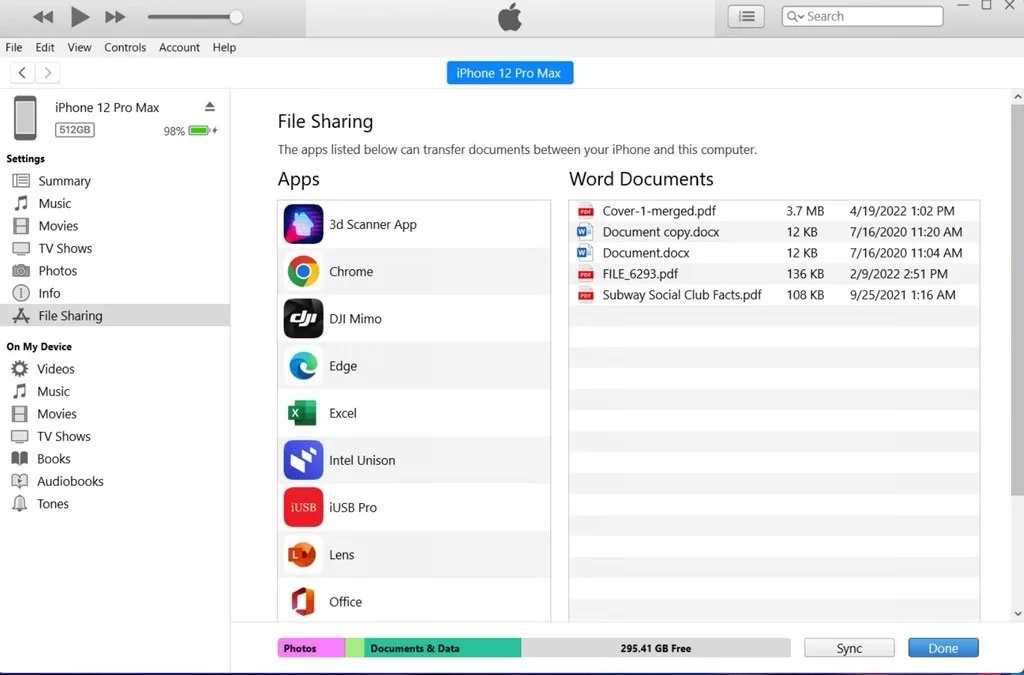Select the Excel app icon
The image size is (1024, 675).
click(x=303, y=413)
